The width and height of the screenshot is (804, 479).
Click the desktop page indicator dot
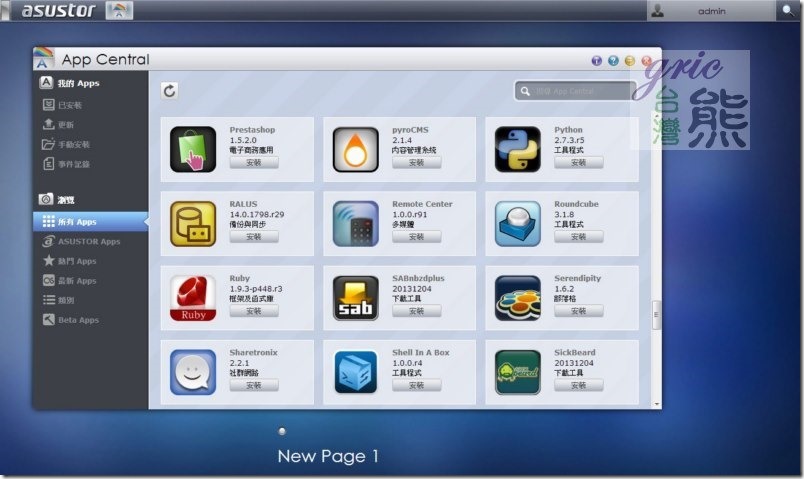[282, 431]
